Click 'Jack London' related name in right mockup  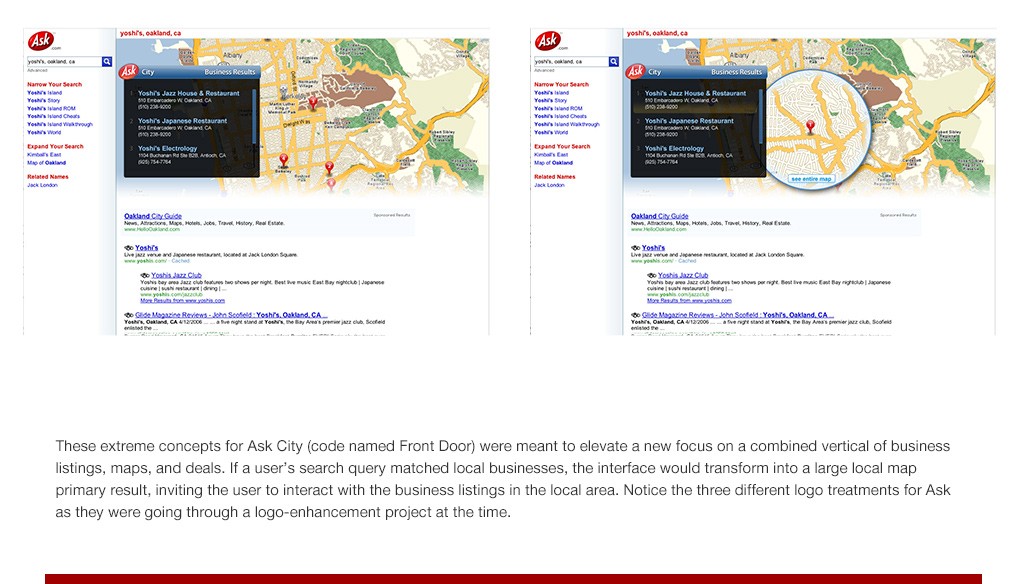(x=549, y=185)
